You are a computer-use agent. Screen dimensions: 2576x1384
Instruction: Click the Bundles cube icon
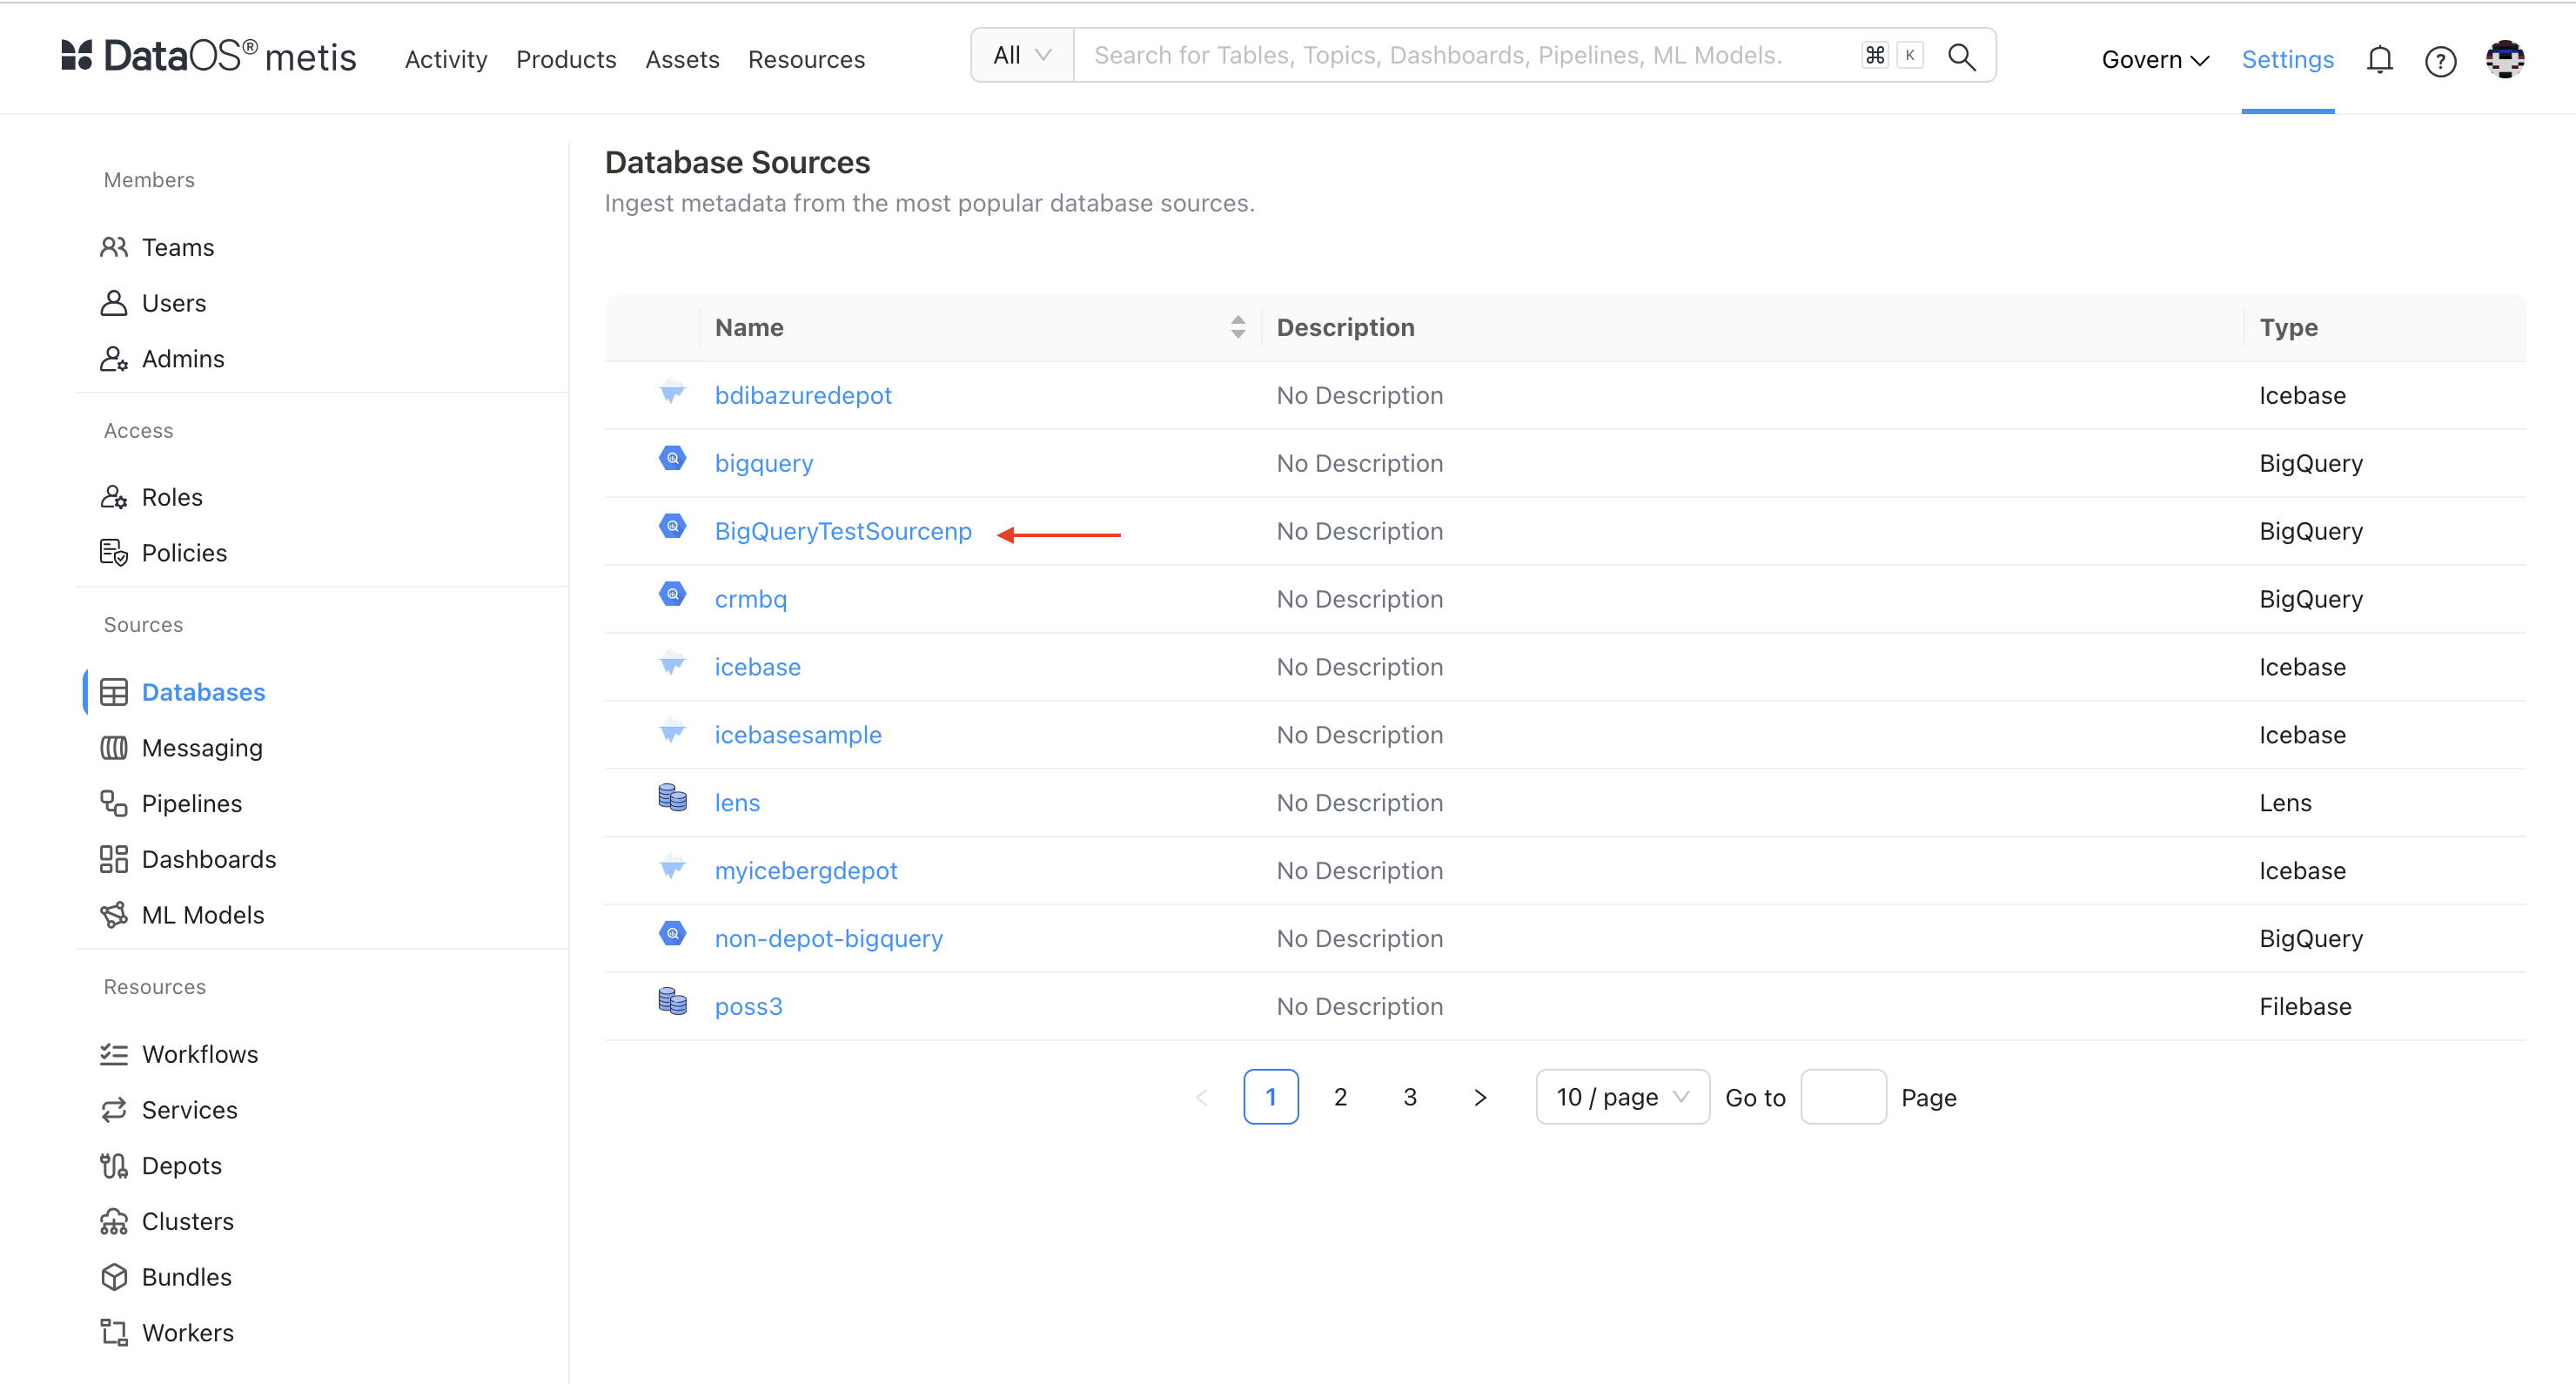114,1277
